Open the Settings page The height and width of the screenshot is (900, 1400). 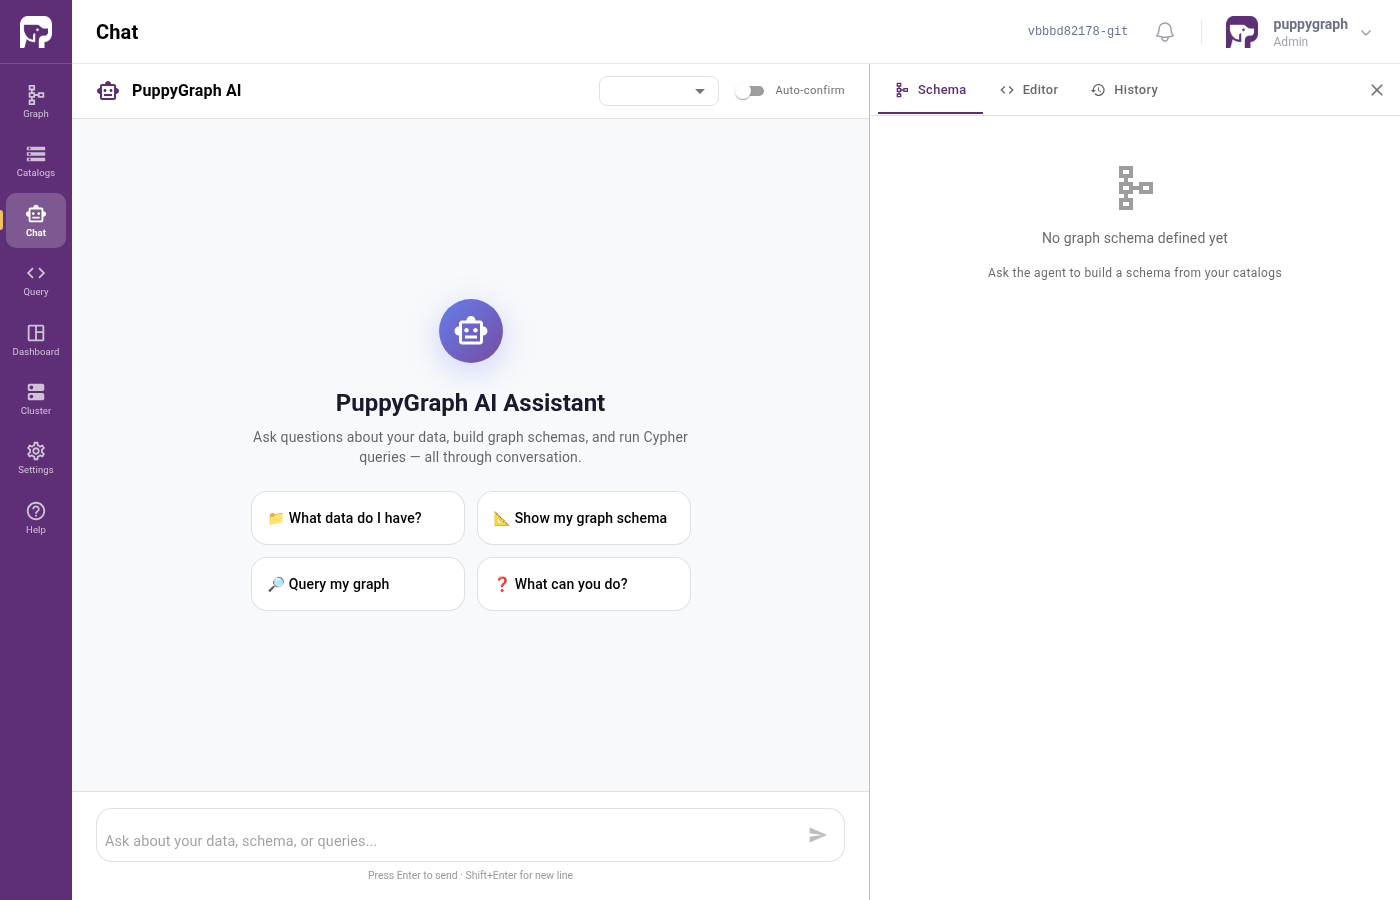coord(36,458)
